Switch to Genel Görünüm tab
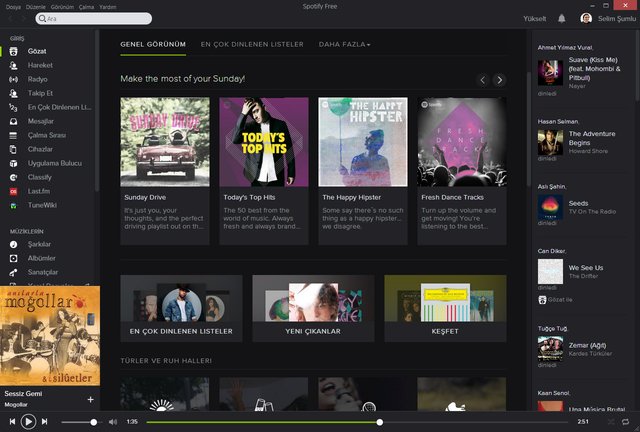Viewport: 640px width, 432px height. point(153,44)
